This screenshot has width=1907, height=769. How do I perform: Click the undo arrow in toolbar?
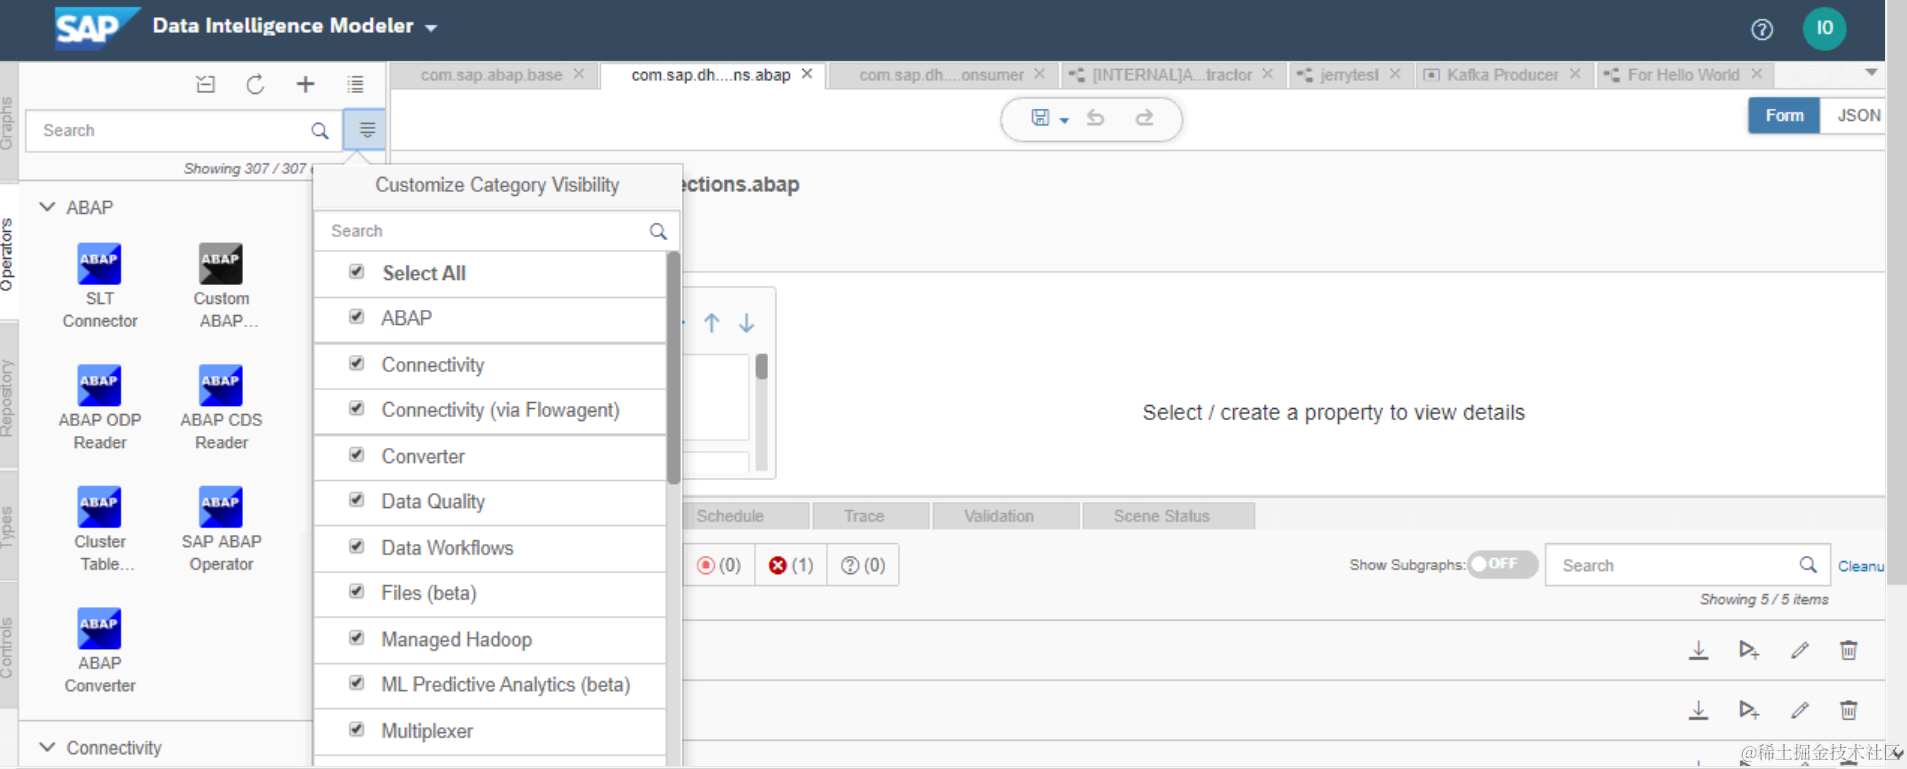(x=1096, y=118)
